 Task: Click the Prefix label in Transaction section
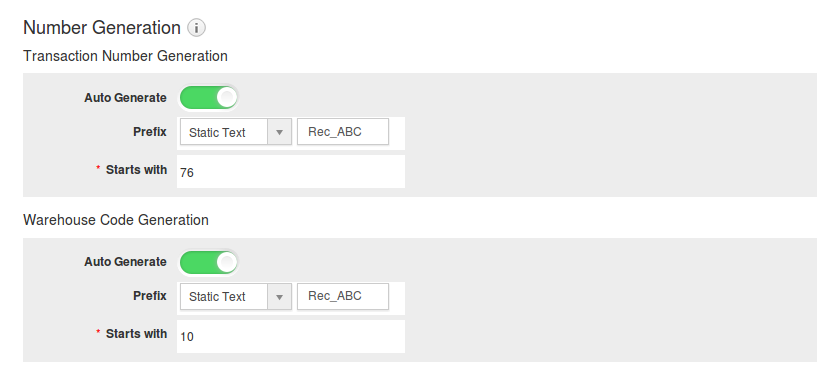tap(150, 132)
